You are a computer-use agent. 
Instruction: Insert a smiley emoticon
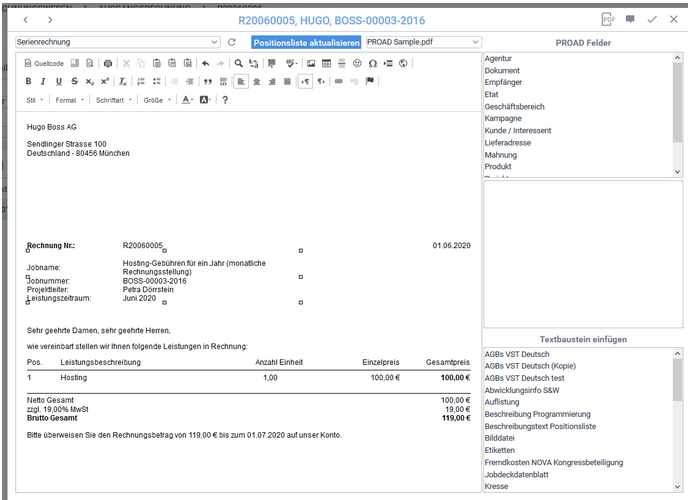[357, 63]
